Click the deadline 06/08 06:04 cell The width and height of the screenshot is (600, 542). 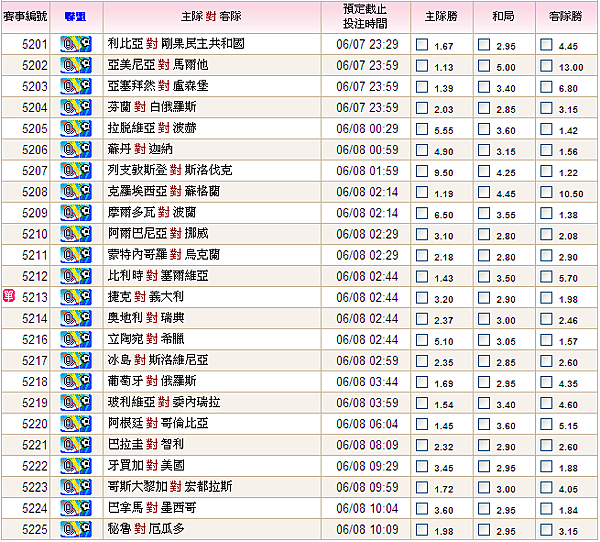367,424
